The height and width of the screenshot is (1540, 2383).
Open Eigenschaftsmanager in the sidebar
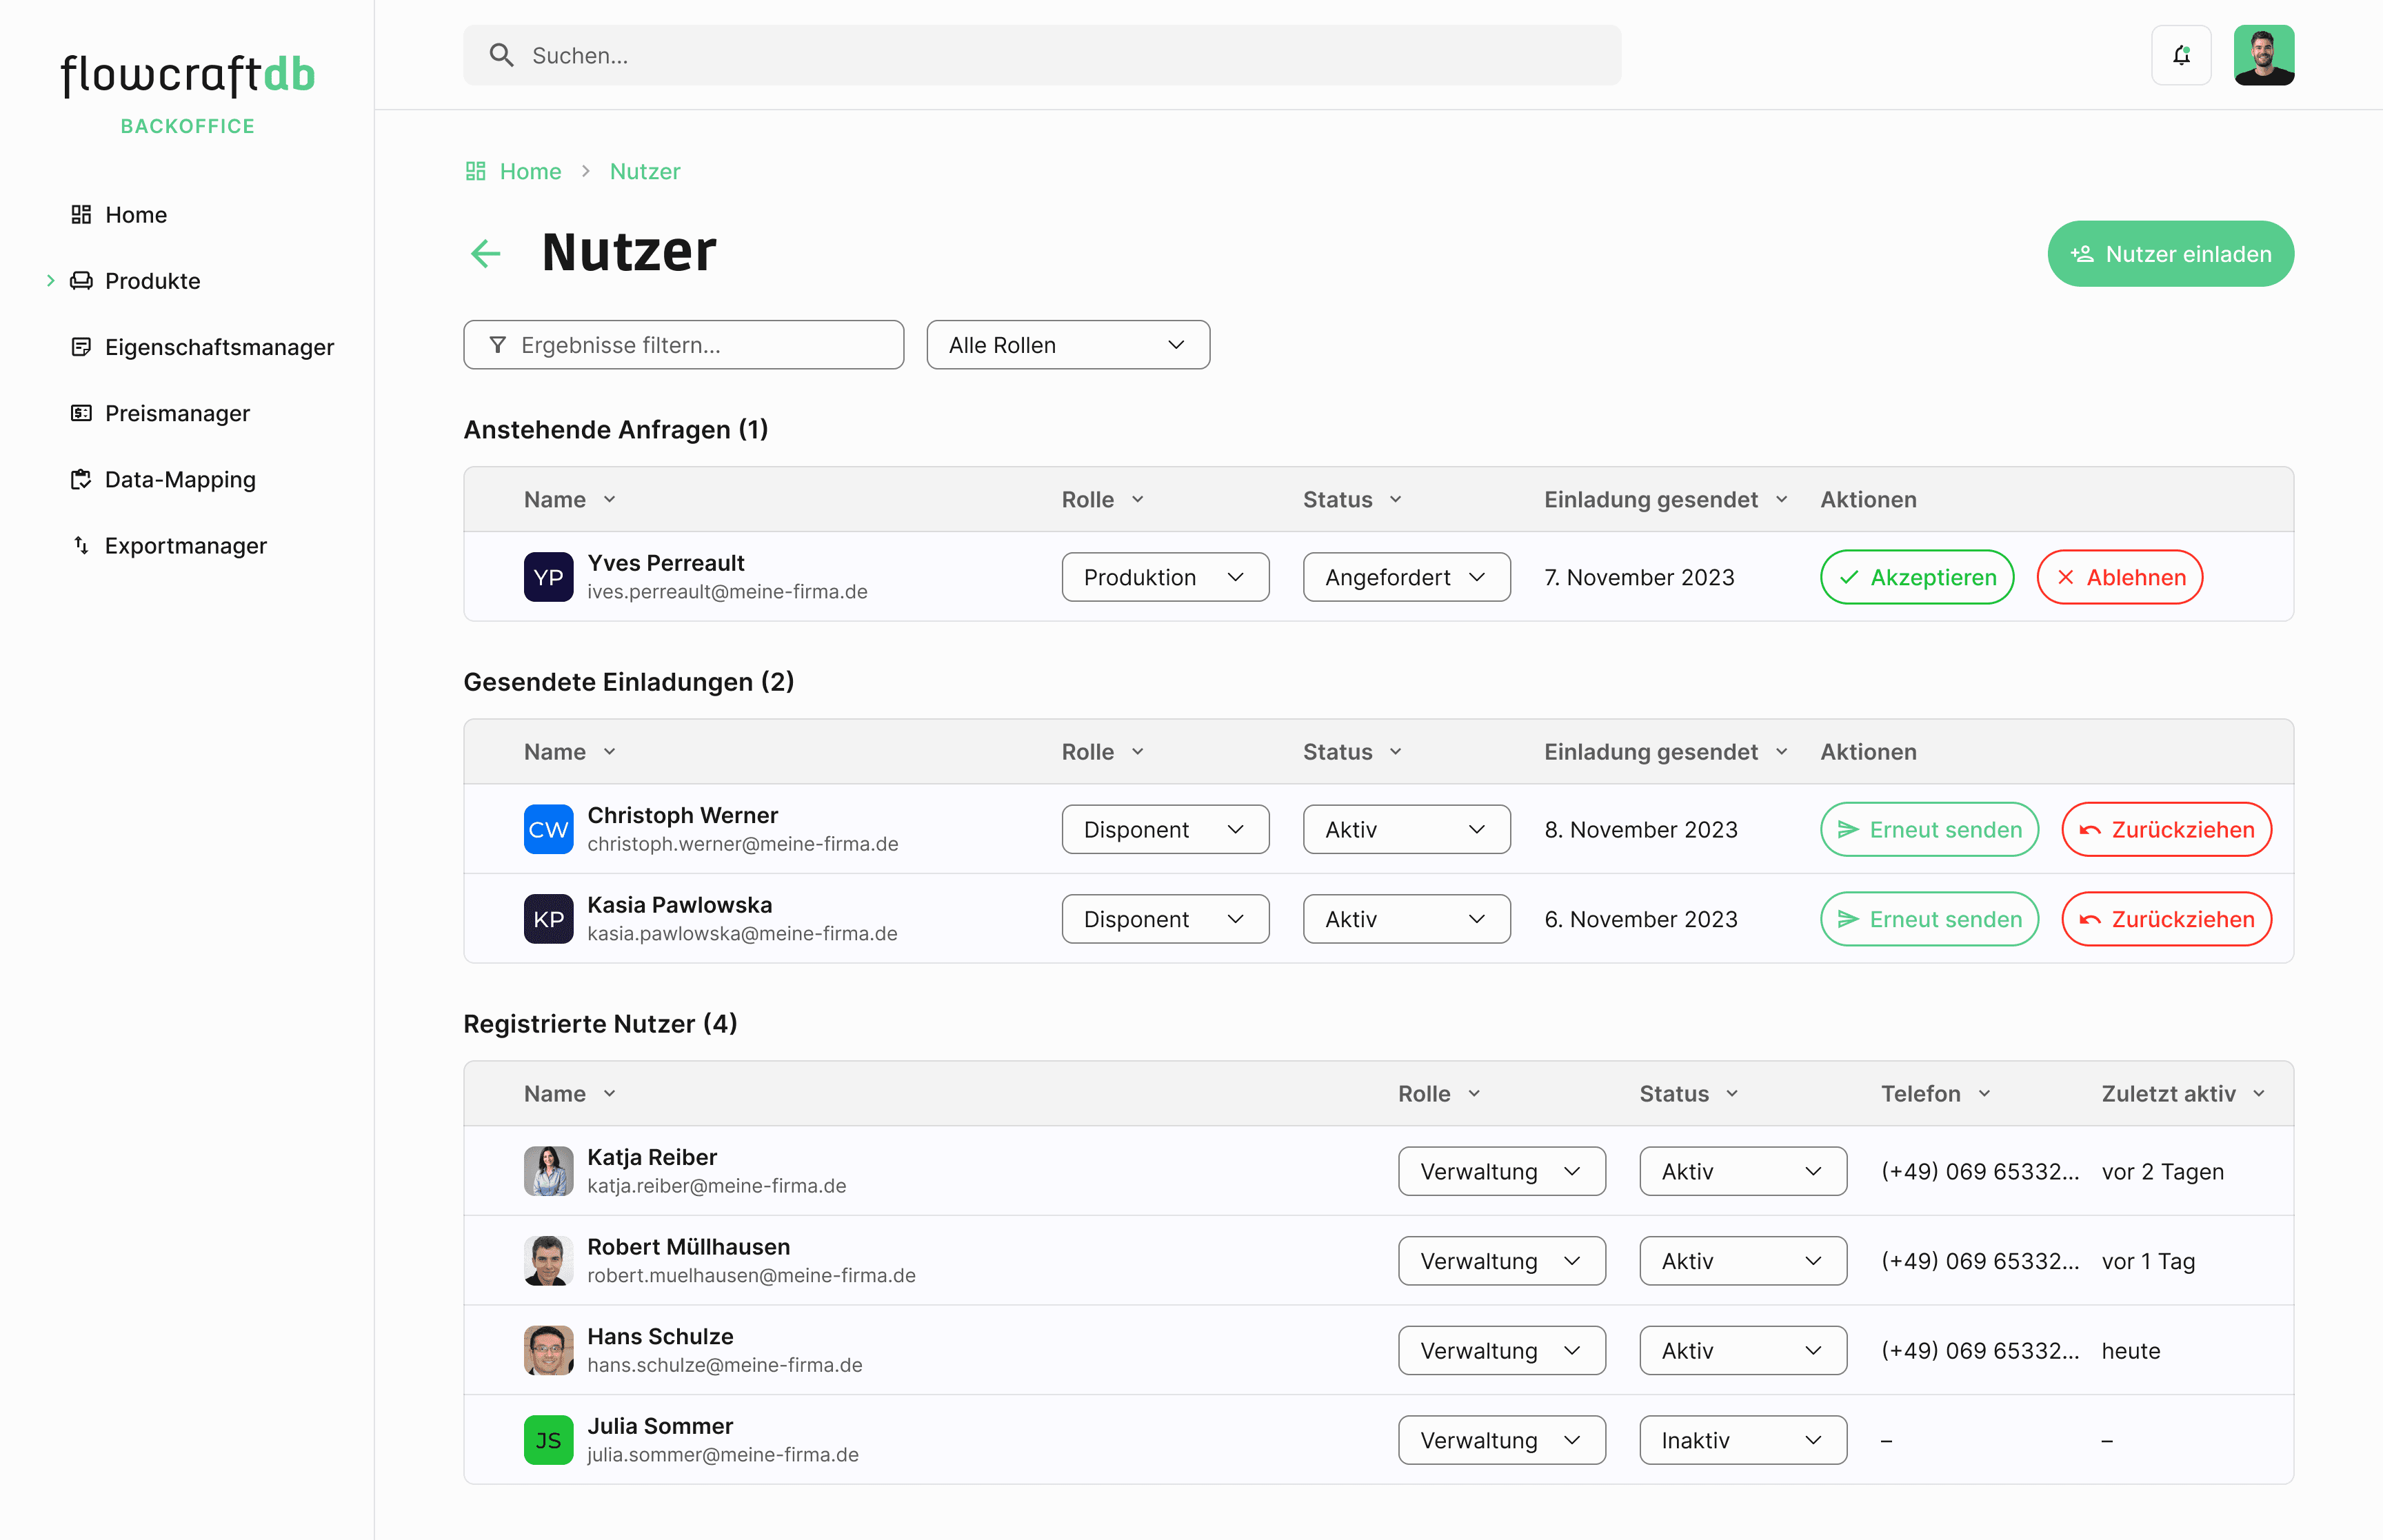coord(218,347)
